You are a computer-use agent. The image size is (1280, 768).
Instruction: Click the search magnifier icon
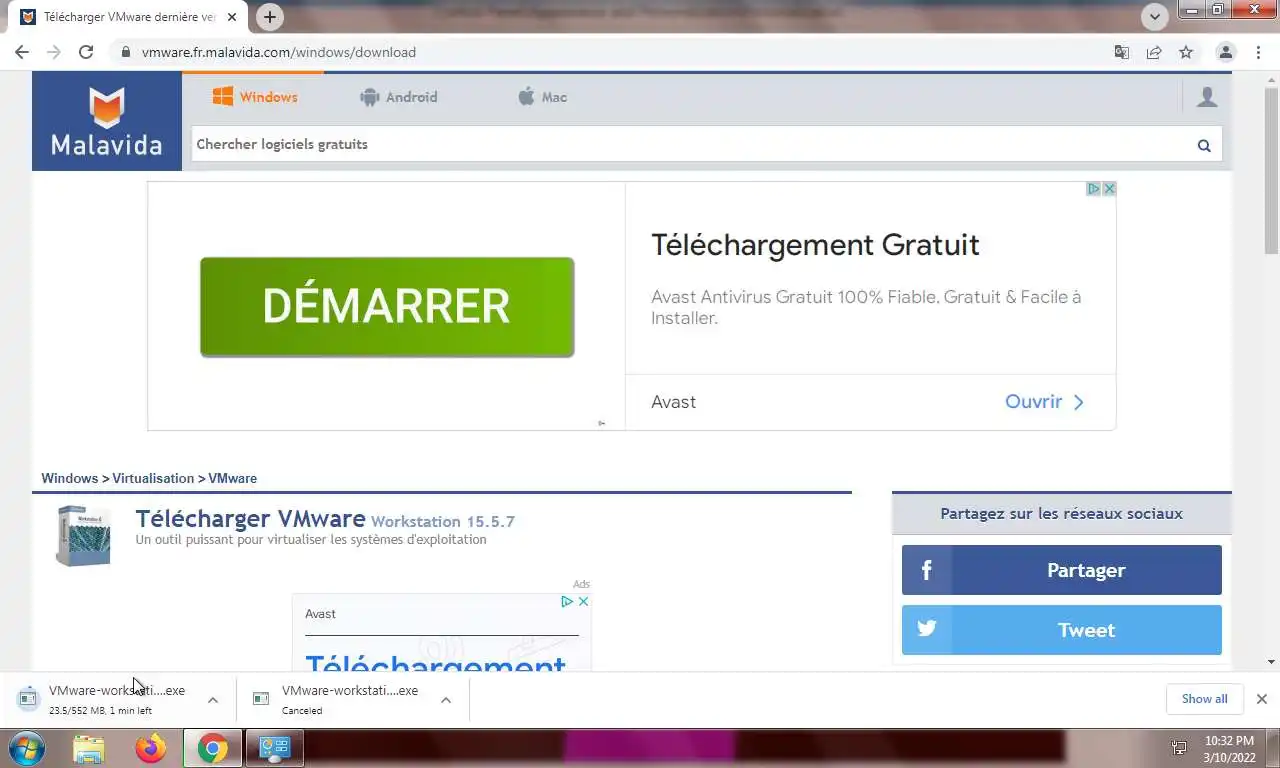point(1204,145)
